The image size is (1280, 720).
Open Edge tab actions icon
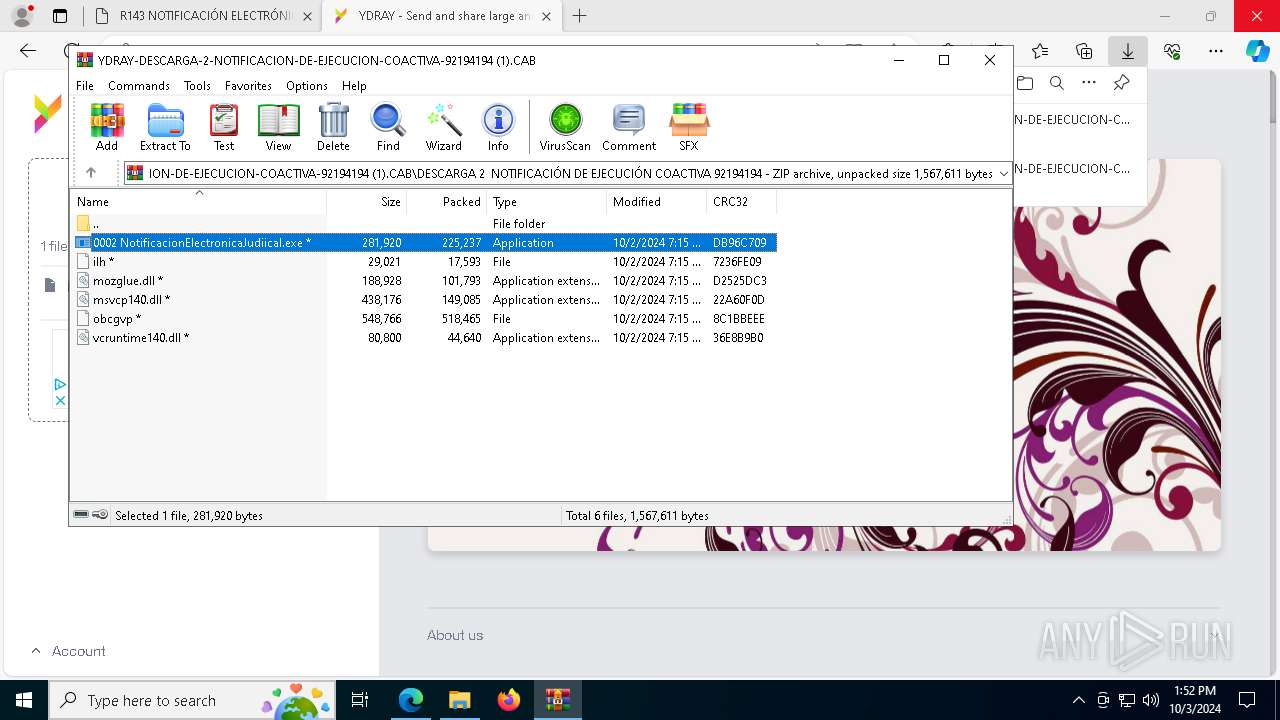pyautogui.click(x=60, y=16)
